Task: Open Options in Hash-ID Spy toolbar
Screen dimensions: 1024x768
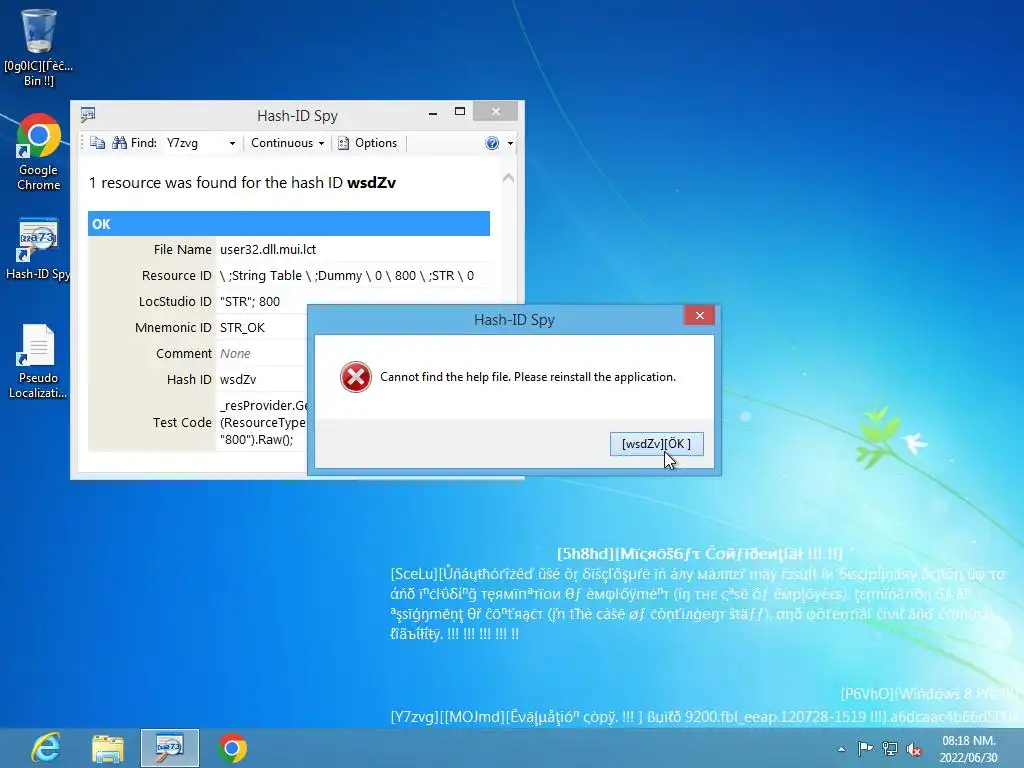Action: tap(368, 143)
